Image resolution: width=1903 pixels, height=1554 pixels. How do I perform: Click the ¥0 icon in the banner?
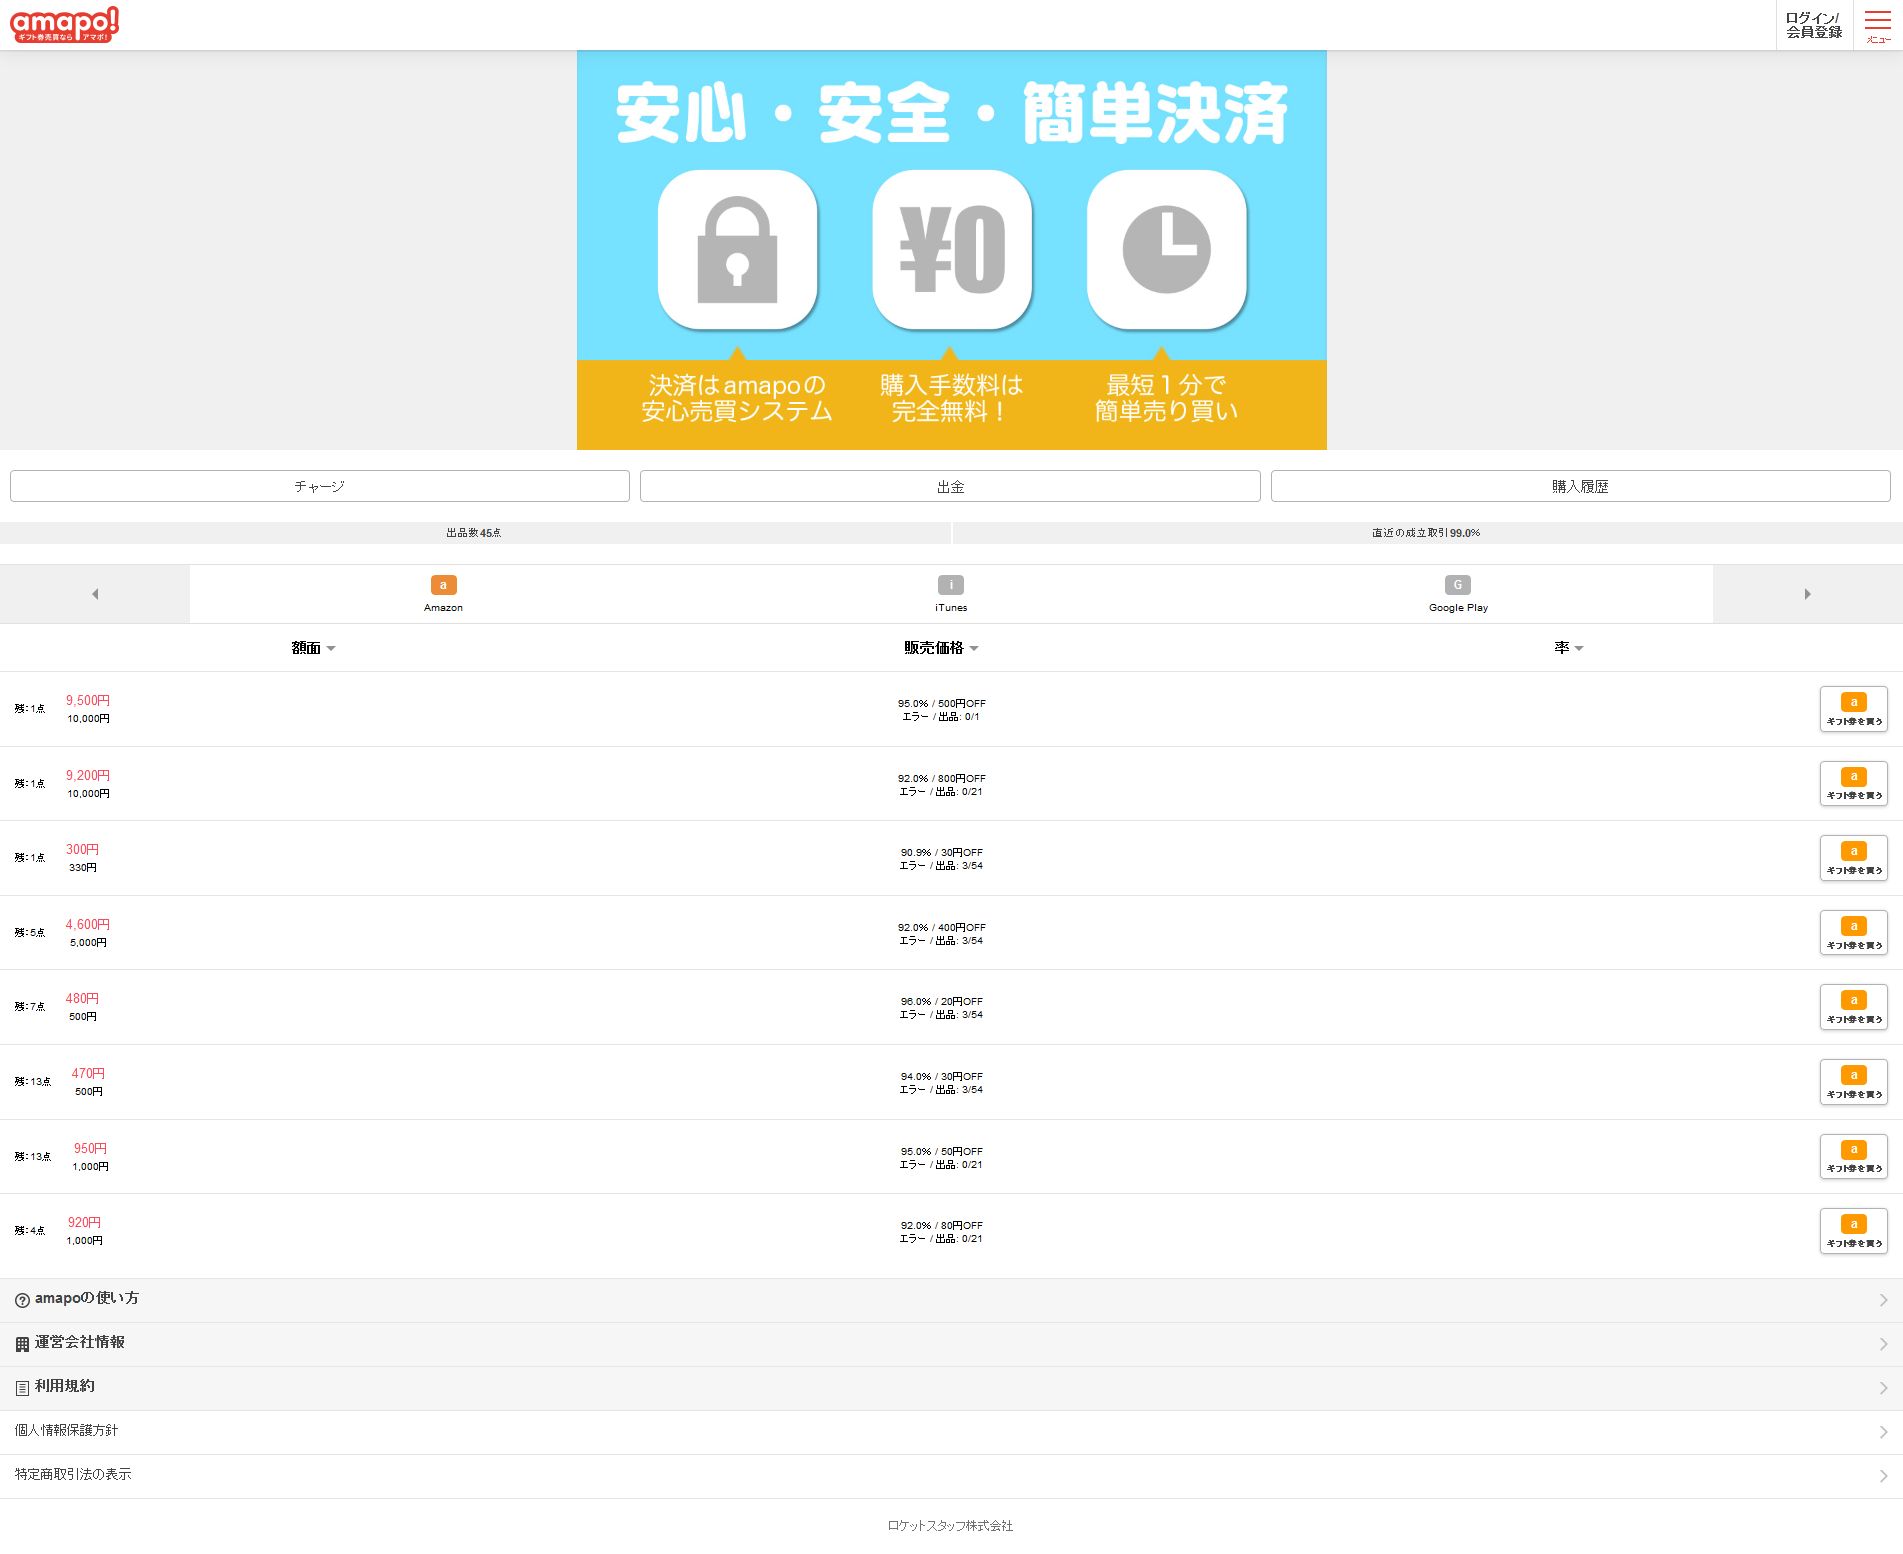pos(952,250)
